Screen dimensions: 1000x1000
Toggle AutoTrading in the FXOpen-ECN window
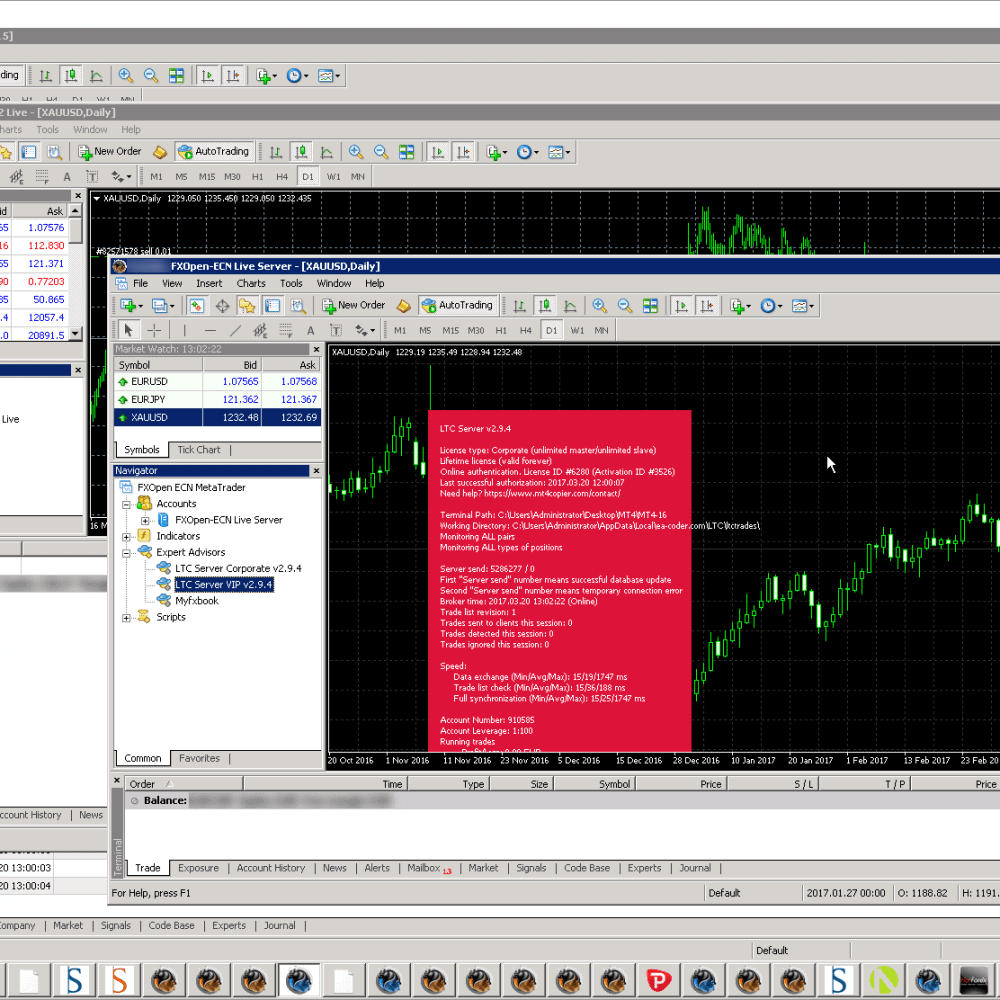[x=457, y=305]
